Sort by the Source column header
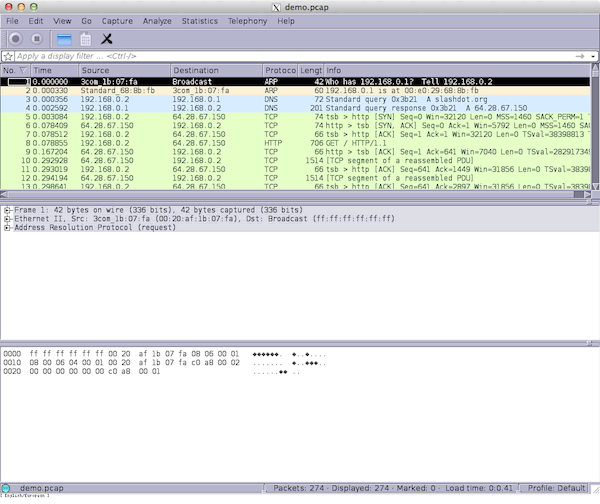 (x=124, y=70)
